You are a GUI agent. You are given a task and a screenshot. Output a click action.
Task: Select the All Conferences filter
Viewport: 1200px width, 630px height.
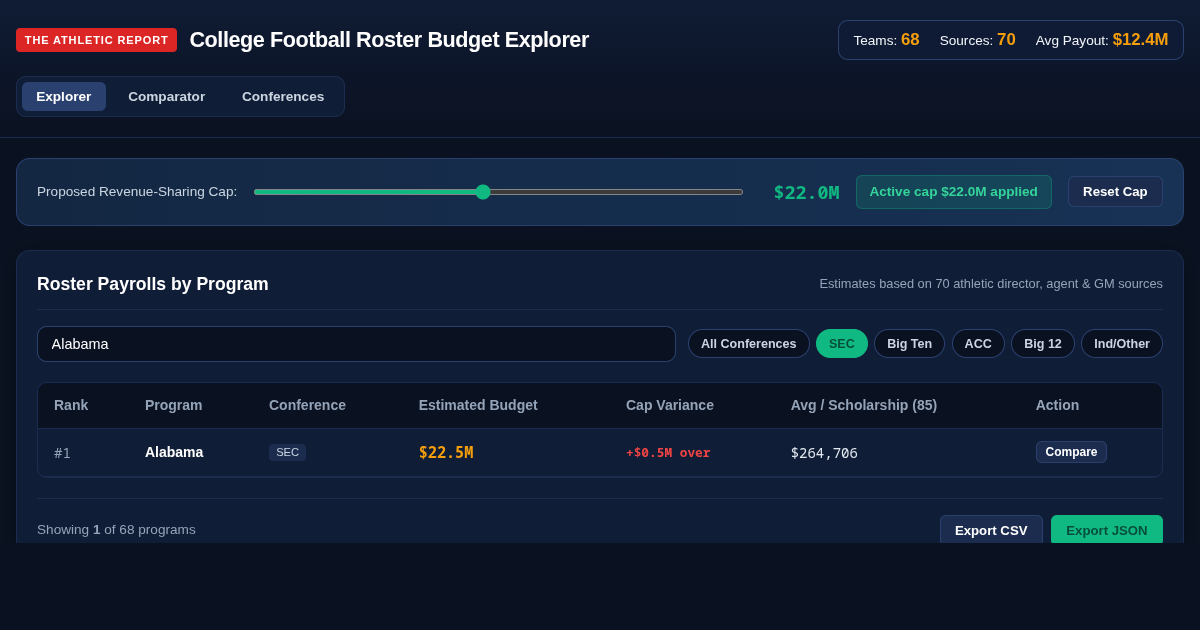(749, 344)
